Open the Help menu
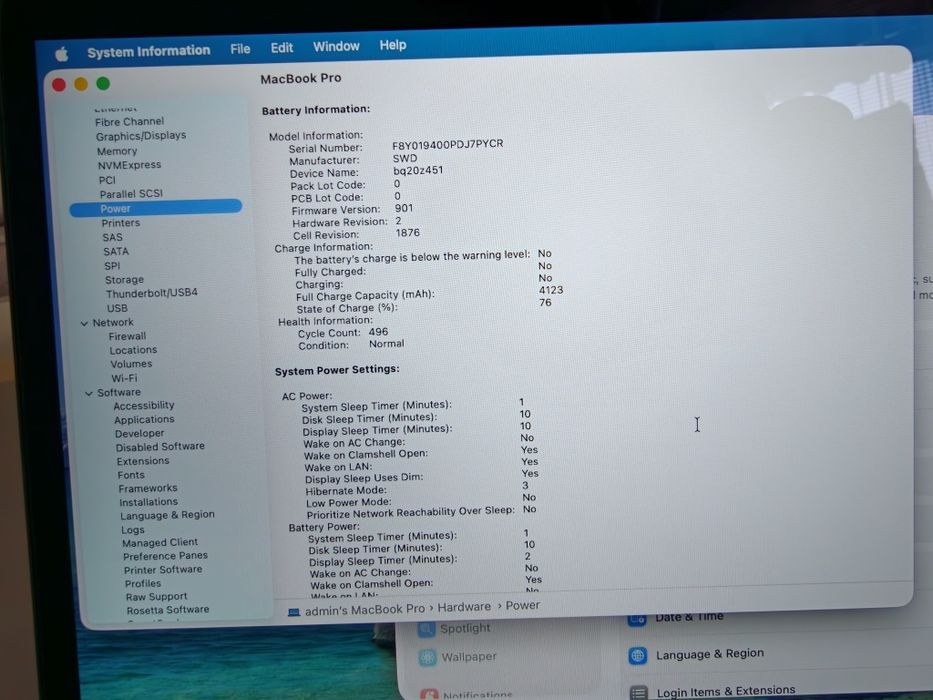This screenshot has height=700, width=933. click(x=393, y=45)
